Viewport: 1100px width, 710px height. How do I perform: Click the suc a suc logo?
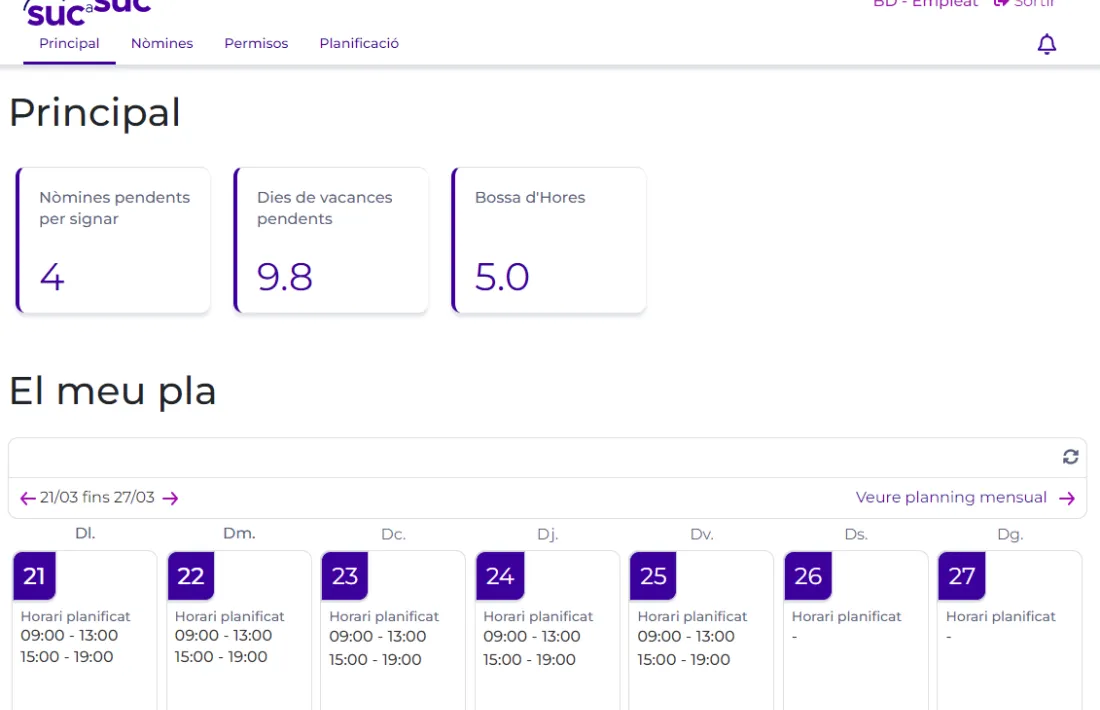click(87, 10)
